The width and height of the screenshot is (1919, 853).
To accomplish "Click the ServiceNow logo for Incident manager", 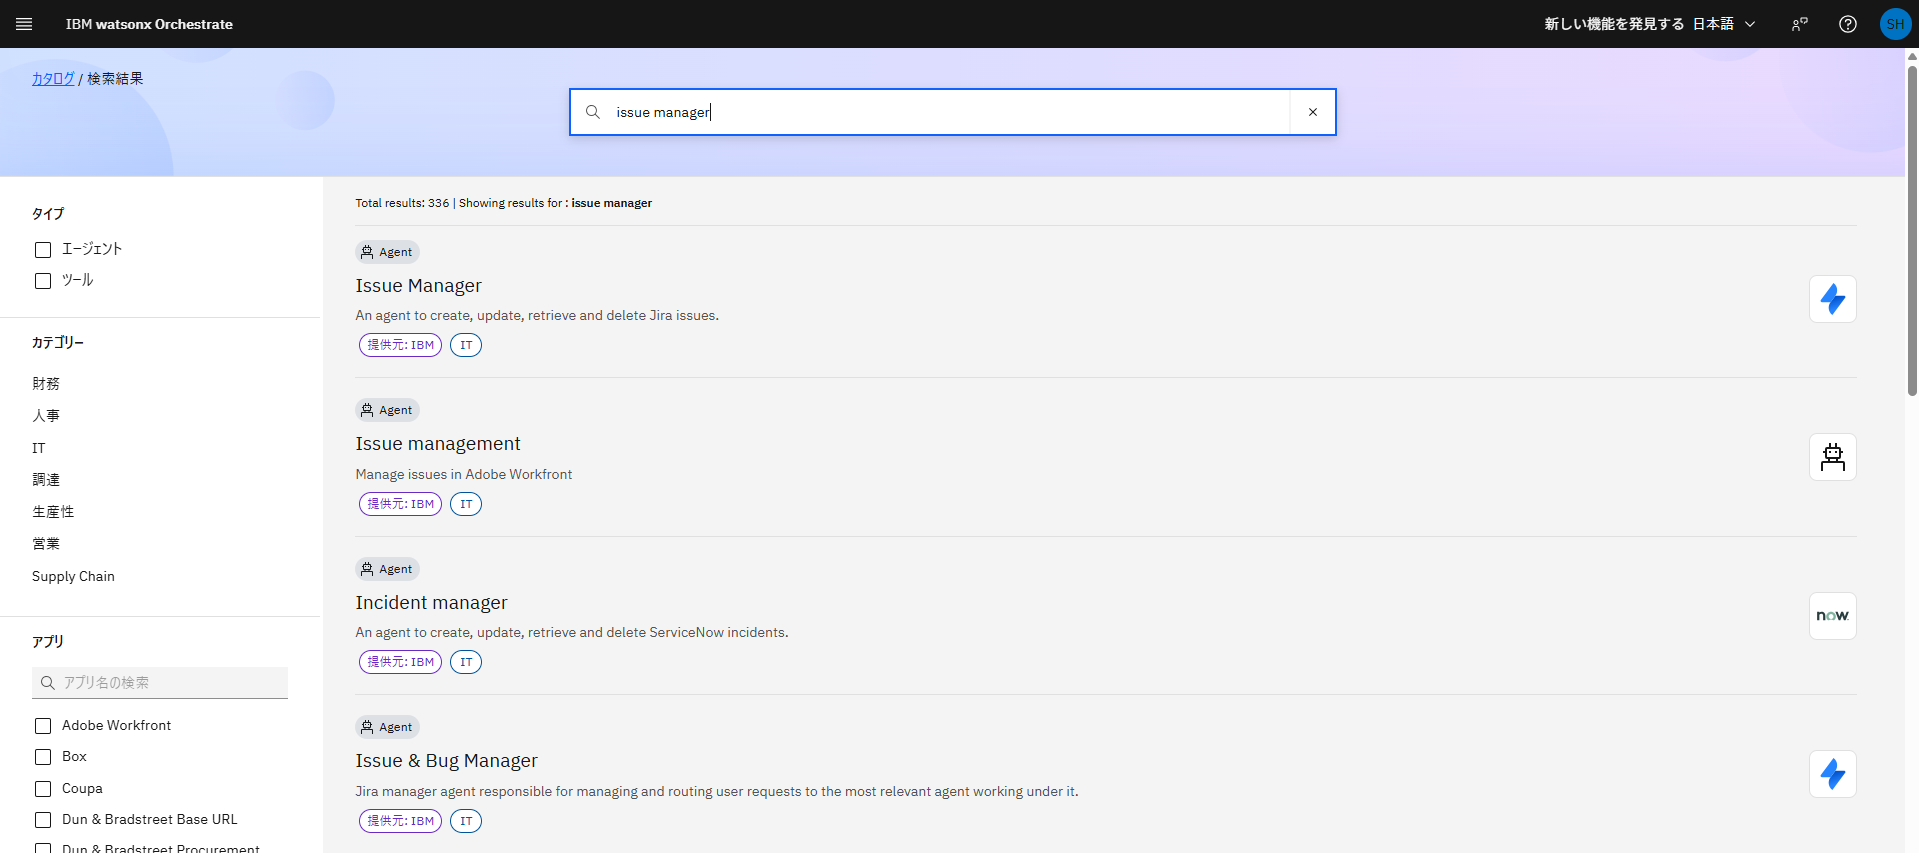I will click(x=1832, y=616).
